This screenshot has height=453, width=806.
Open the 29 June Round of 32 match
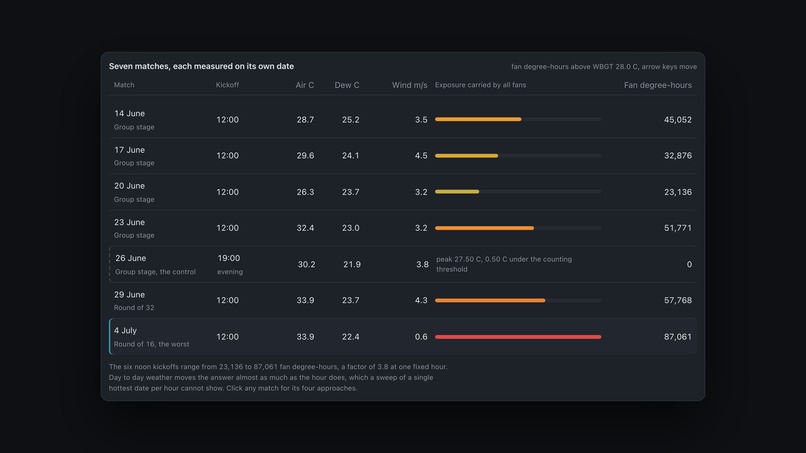(x=403, y=300)
